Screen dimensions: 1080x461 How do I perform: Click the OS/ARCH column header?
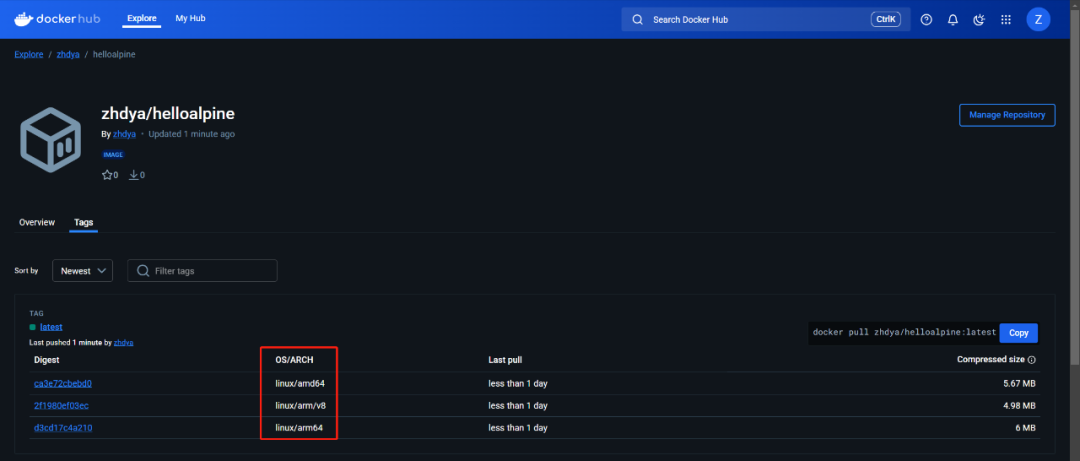click(294, 360)
